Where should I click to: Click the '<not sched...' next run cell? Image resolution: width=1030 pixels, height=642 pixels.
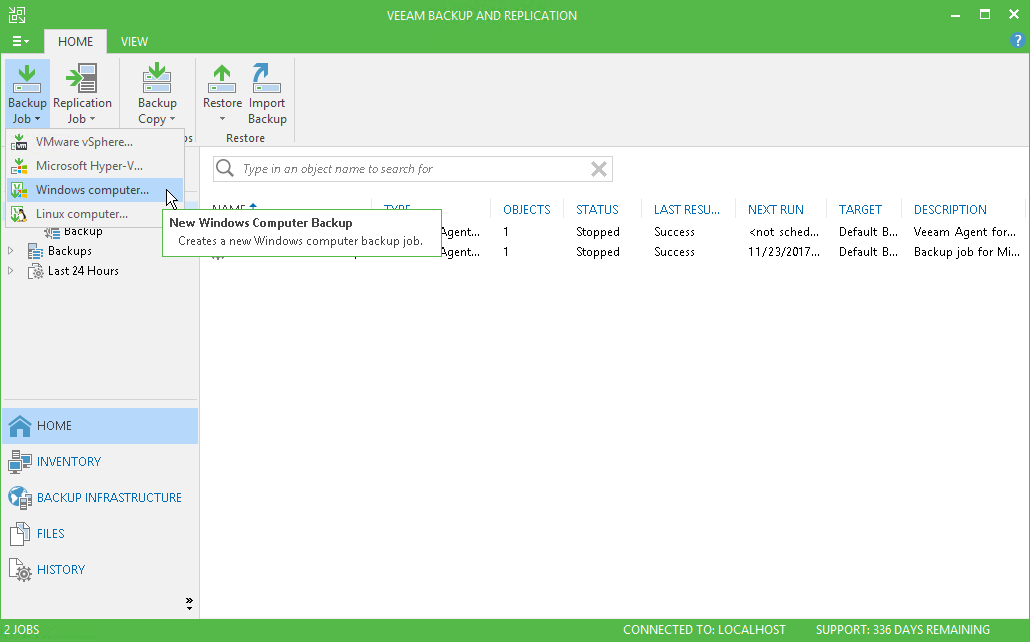pos(784,232)
